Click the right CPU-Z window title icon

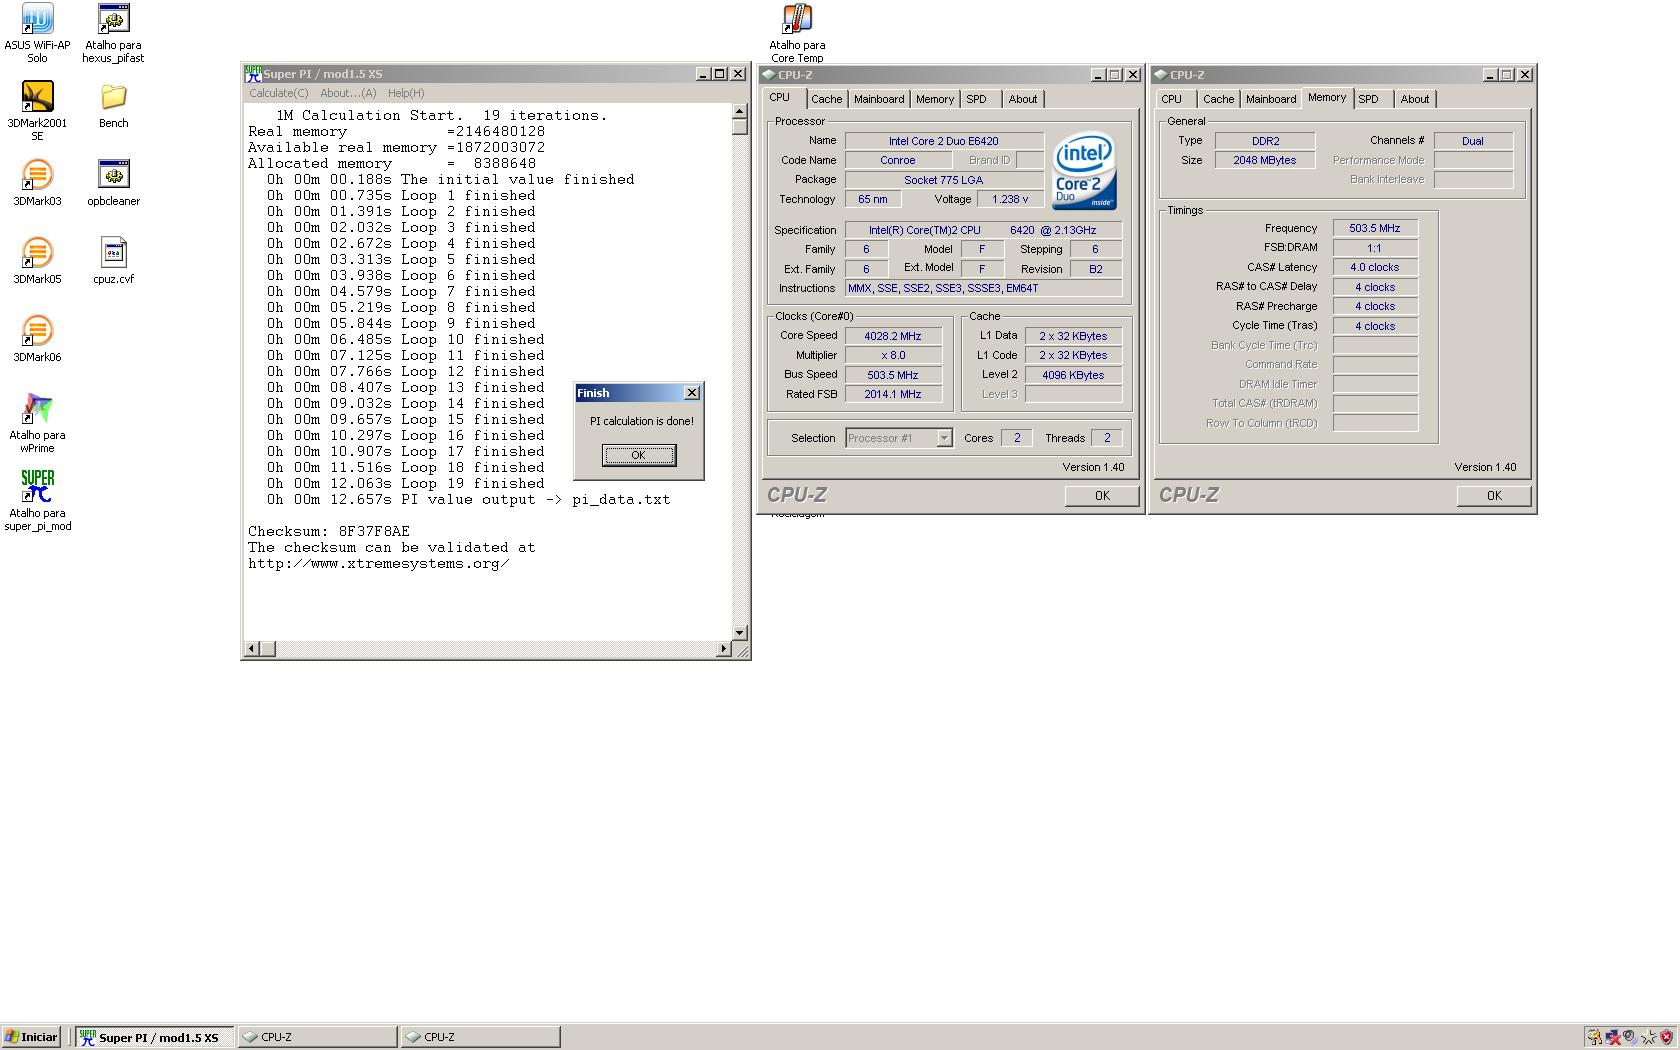(1160, 75)
